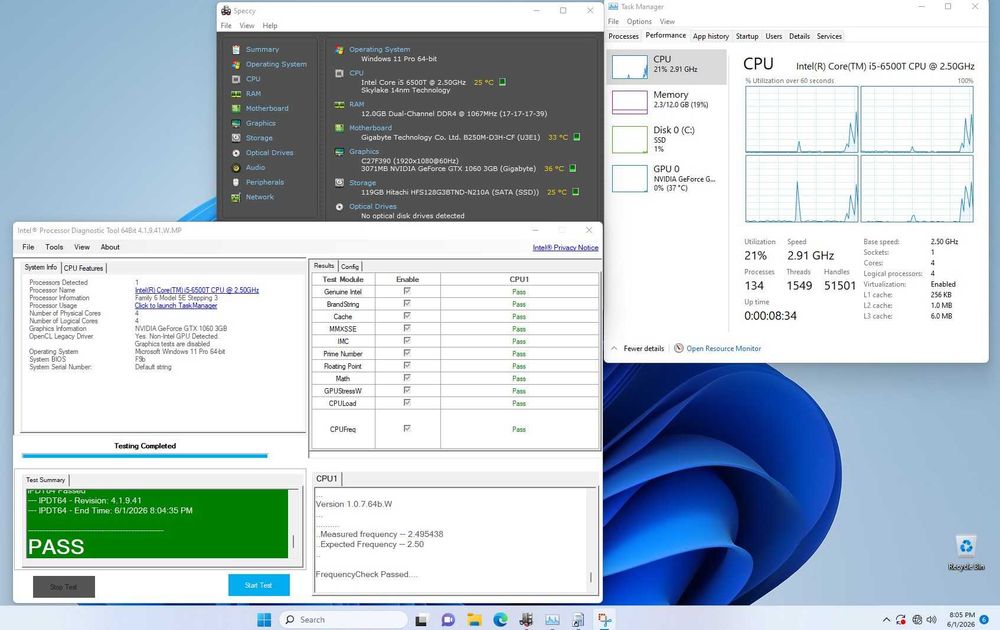Open the CPU chip icon in Speccy sidebar
Screen dimensions: 1000x630
[236, 79]
